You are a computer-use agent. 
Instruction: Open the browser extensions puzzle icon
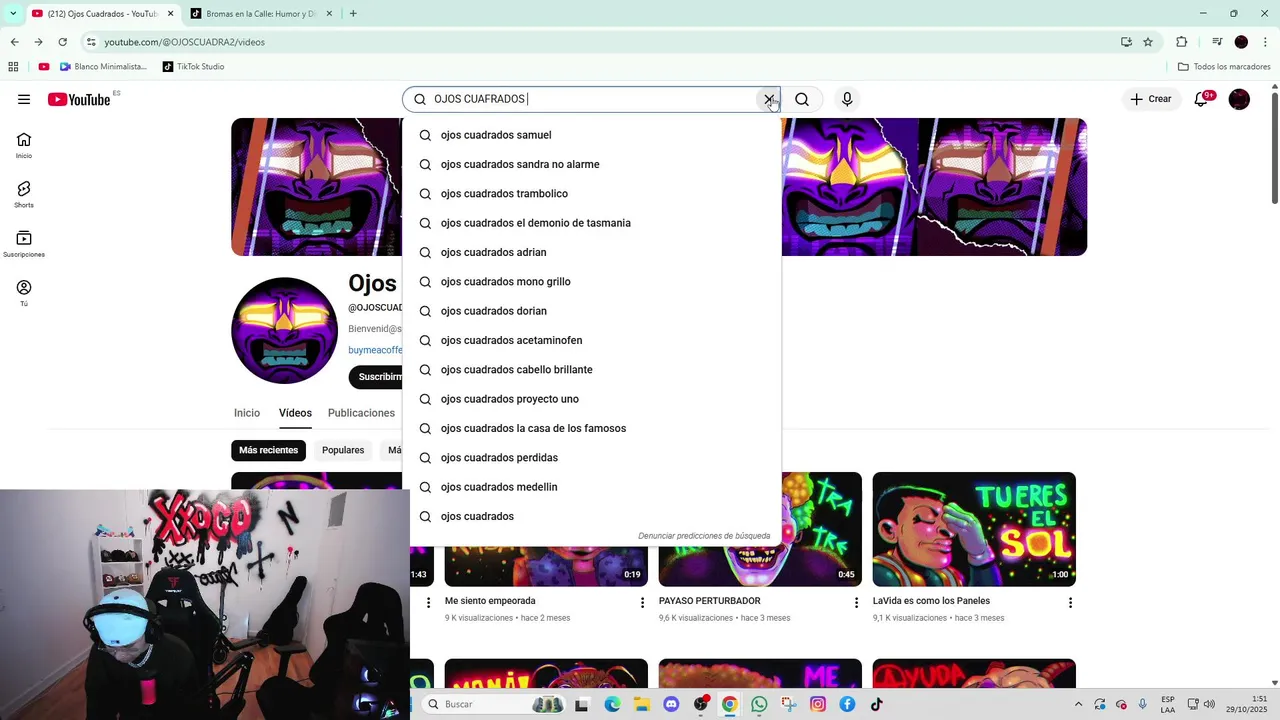[1181, 42]
